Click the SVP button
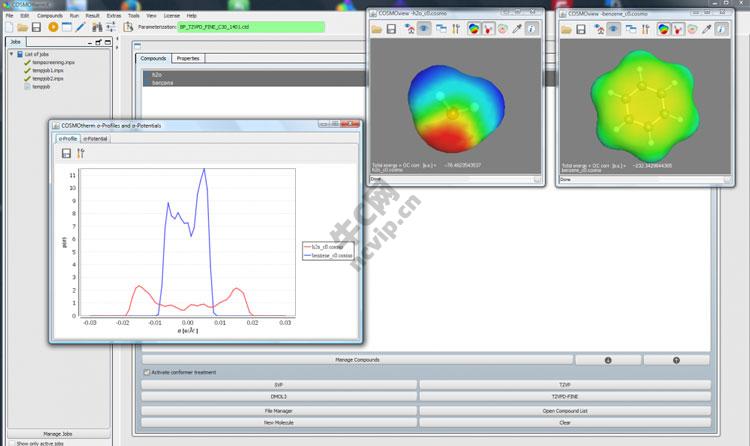Screen dimensions: 750x446 pyautogui.click(x=279, y=385)
